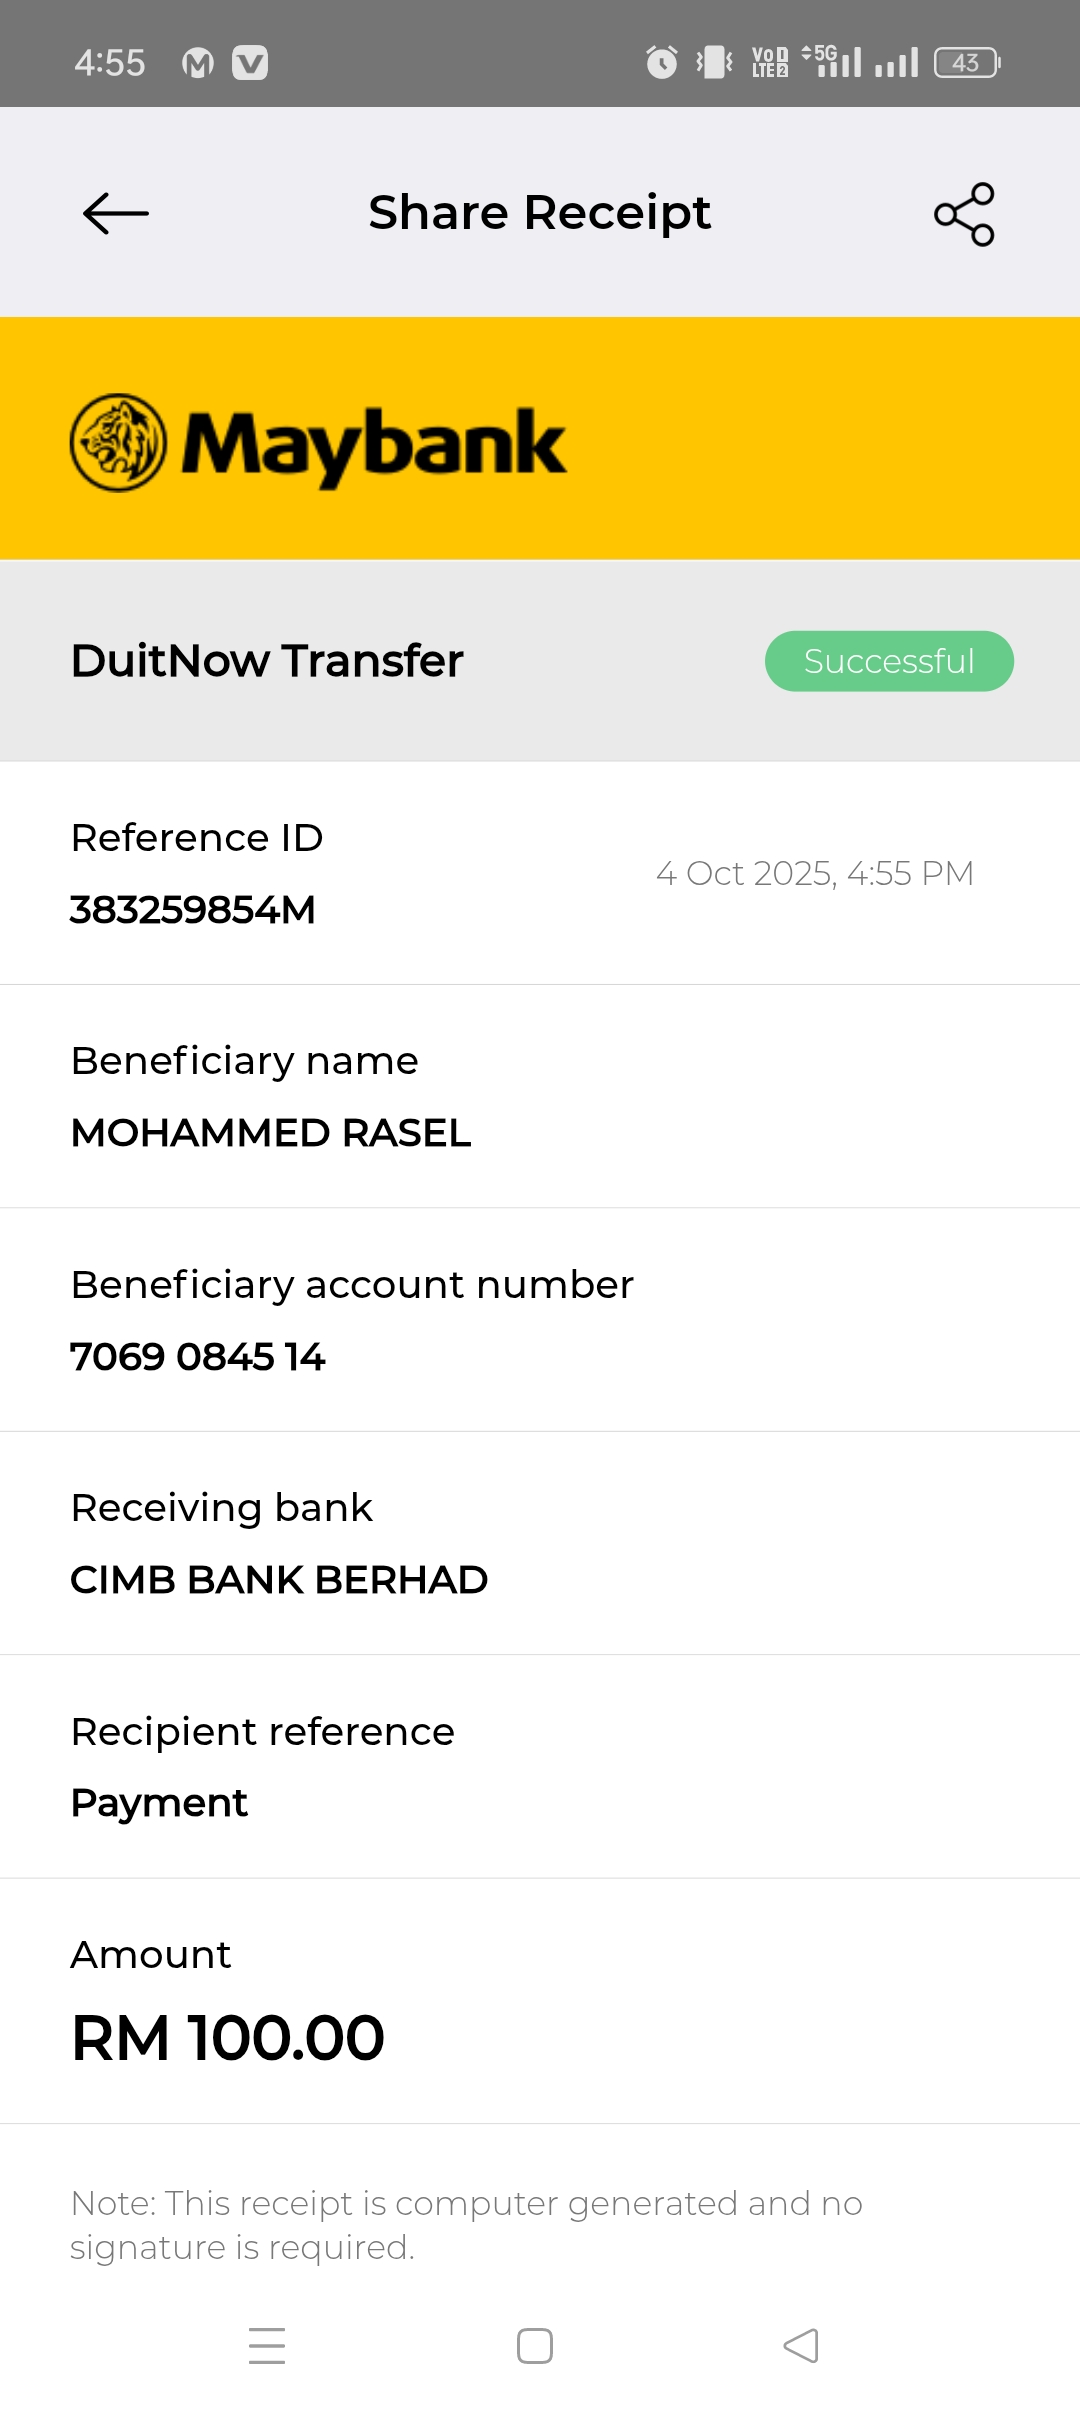Image resolution: width=1080 pixels, height=2412 pixels.
Task: Tap the alarm clock status icon
Action: [x=661, y=62]
